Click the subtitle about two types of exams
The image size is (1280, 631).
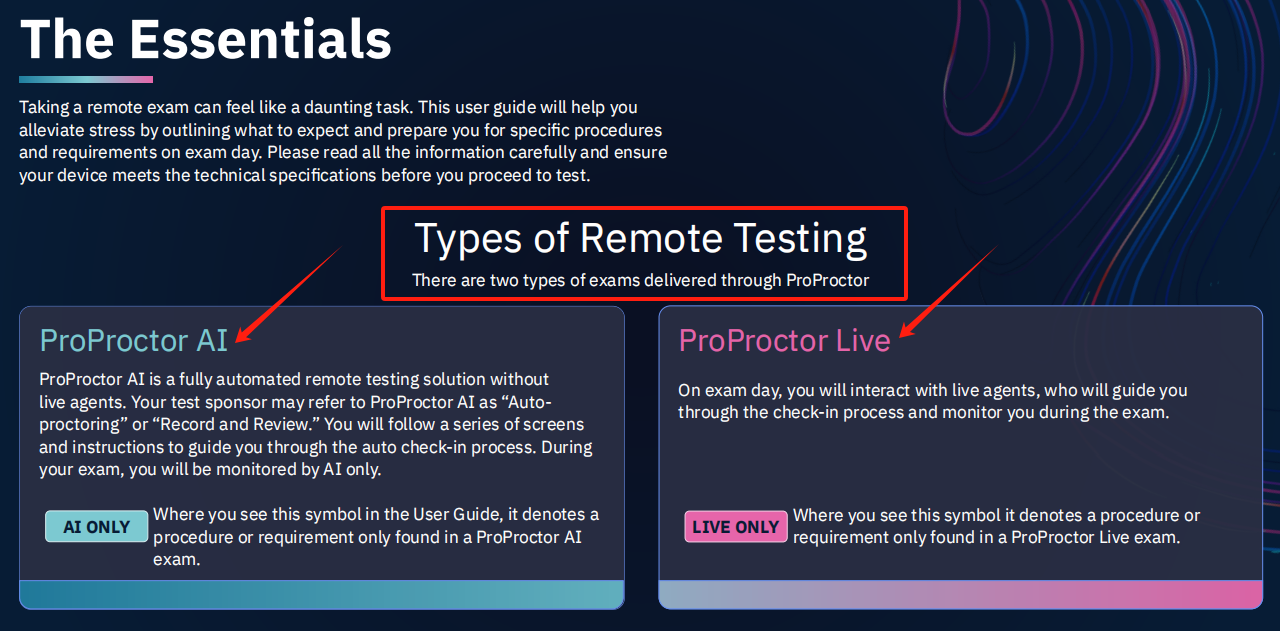640,281
